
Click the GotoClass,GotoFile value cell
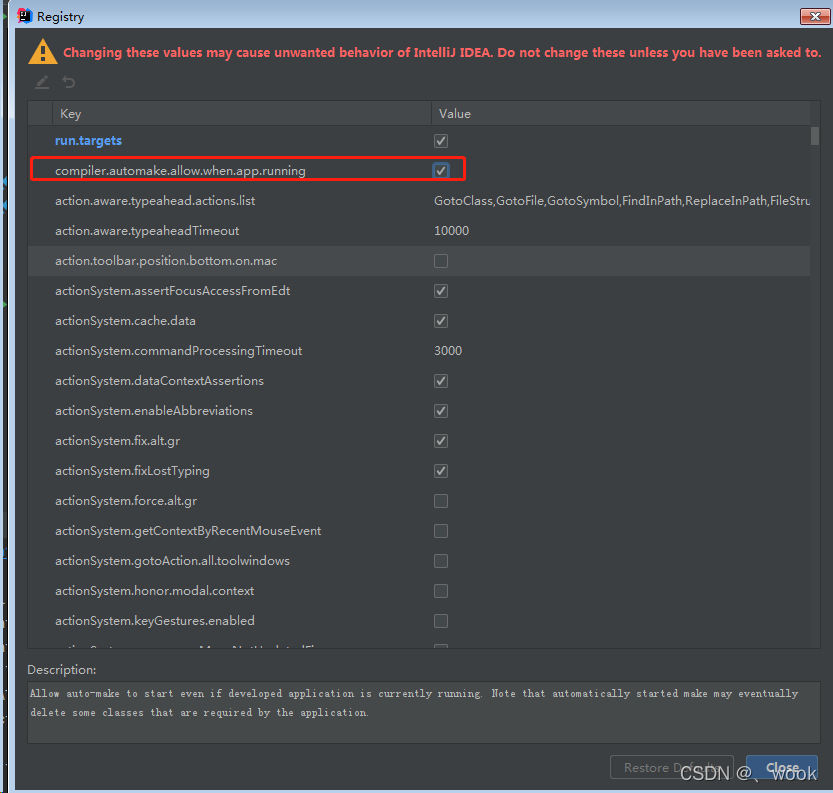(622, 201)
